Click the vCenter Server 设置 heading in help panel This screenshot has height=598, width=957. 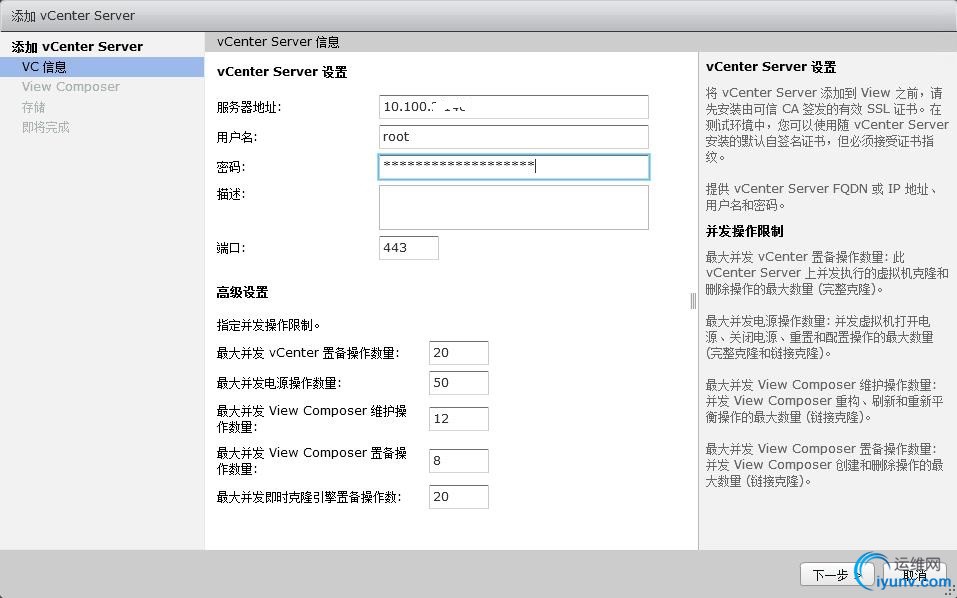click(x=771, y=67)
